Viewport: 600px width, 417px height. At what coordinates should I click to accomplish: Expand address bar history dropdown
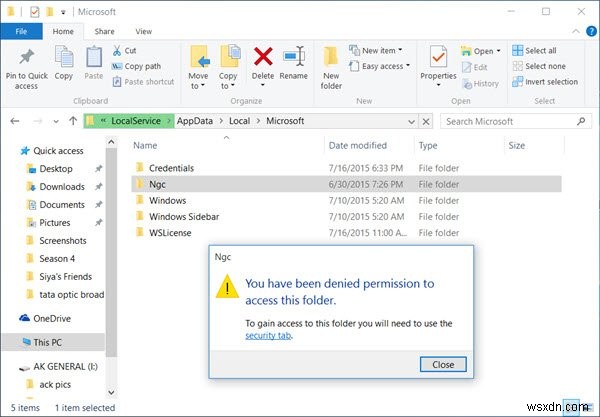point(411,122)
